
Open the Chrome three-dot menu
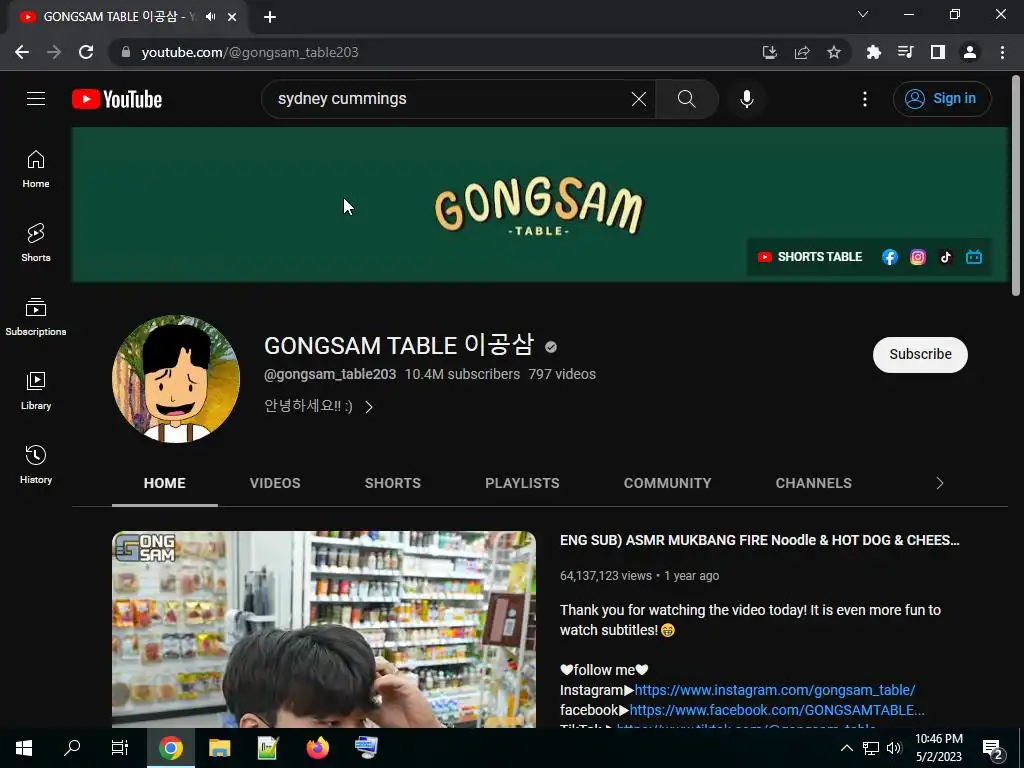1002,52
